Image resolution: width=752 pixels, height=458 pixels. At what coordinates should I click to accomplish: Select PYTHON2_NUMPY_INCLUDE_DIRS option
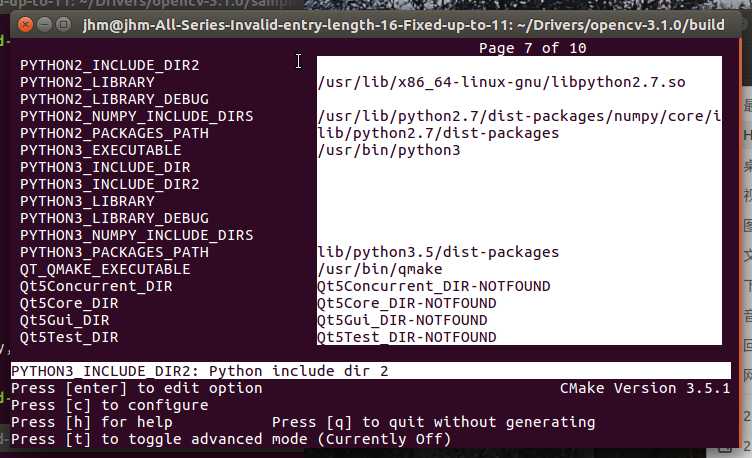[137, 116]
